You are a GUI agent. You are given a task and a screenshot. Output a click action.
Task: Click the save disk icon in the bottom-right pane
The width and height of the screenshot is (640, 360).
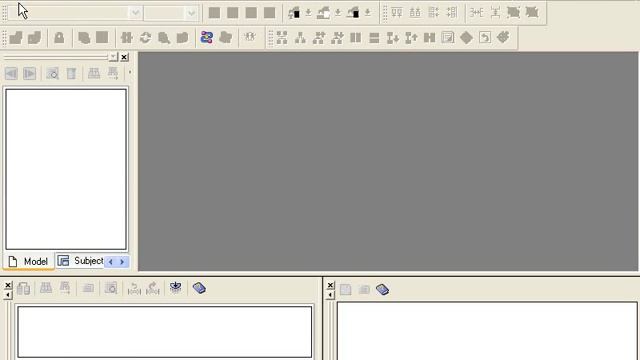click(x=346, y=289)
